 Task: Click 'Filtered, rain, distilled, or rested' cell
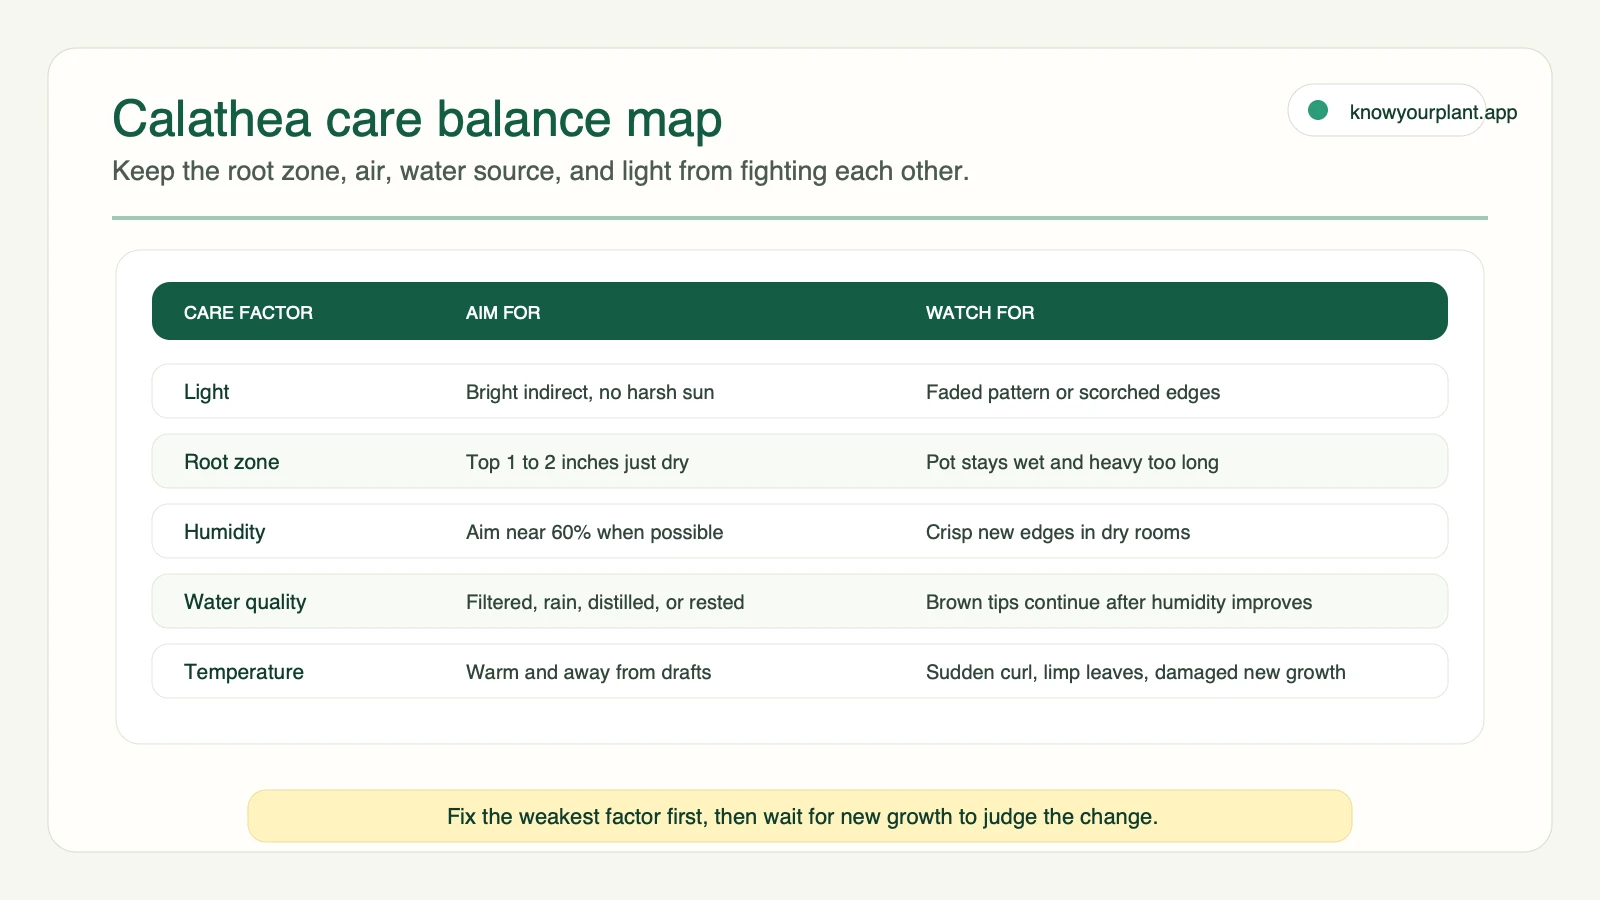(605, 602)
